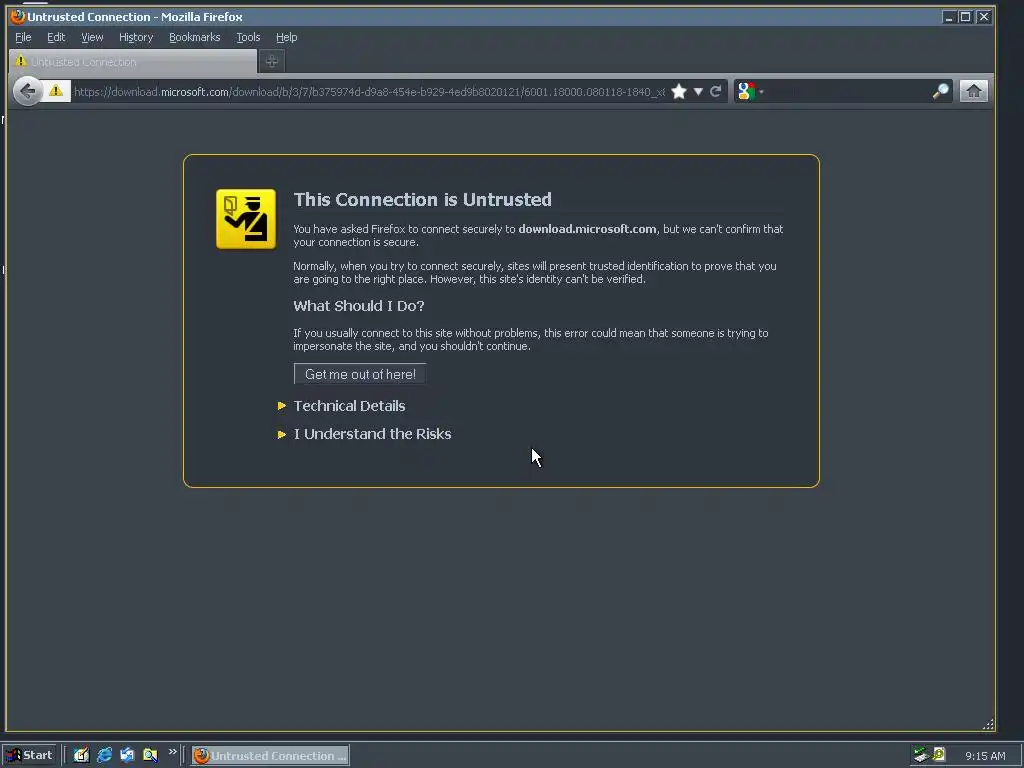Click the bold download.microsoft.com text

(587, 229)
